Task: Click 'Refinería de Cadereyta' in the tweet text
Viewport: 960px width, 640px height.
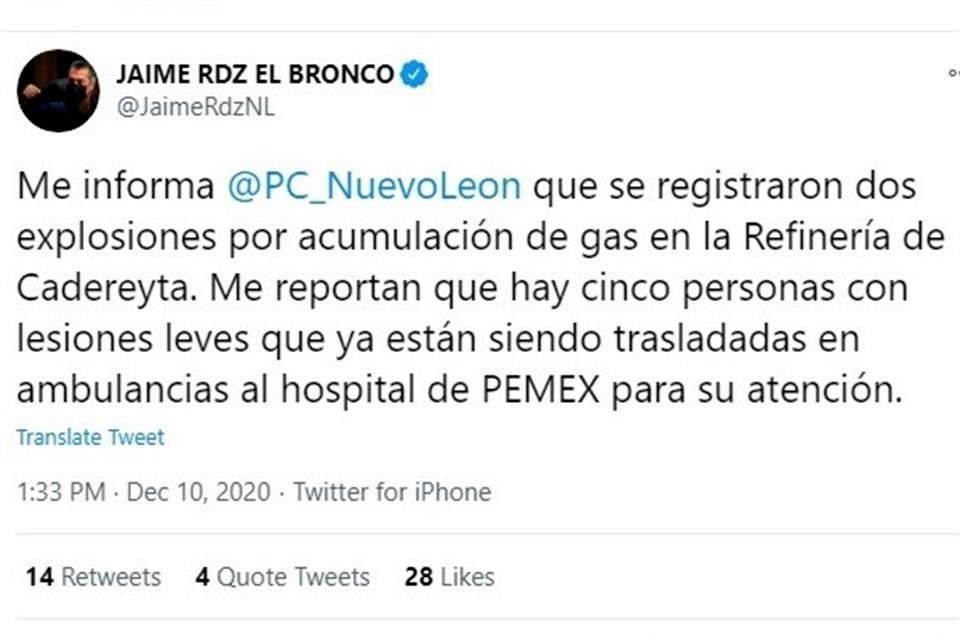Action: (x=481, y=262)
